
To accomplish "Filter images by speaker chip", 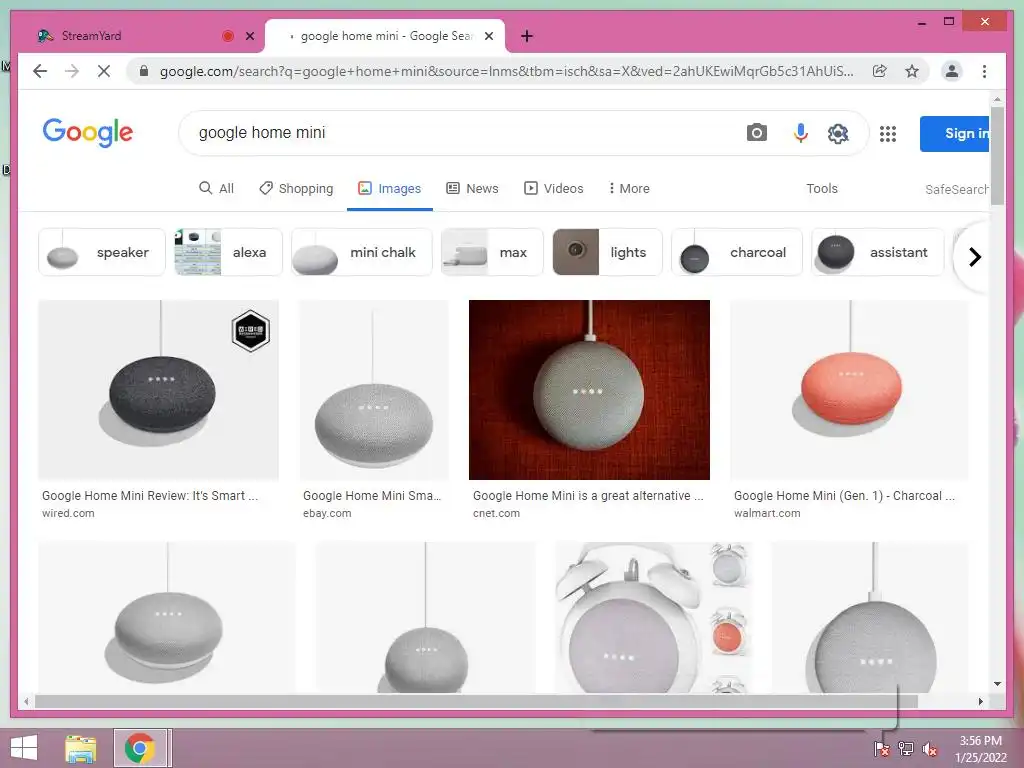I will 102,252.
